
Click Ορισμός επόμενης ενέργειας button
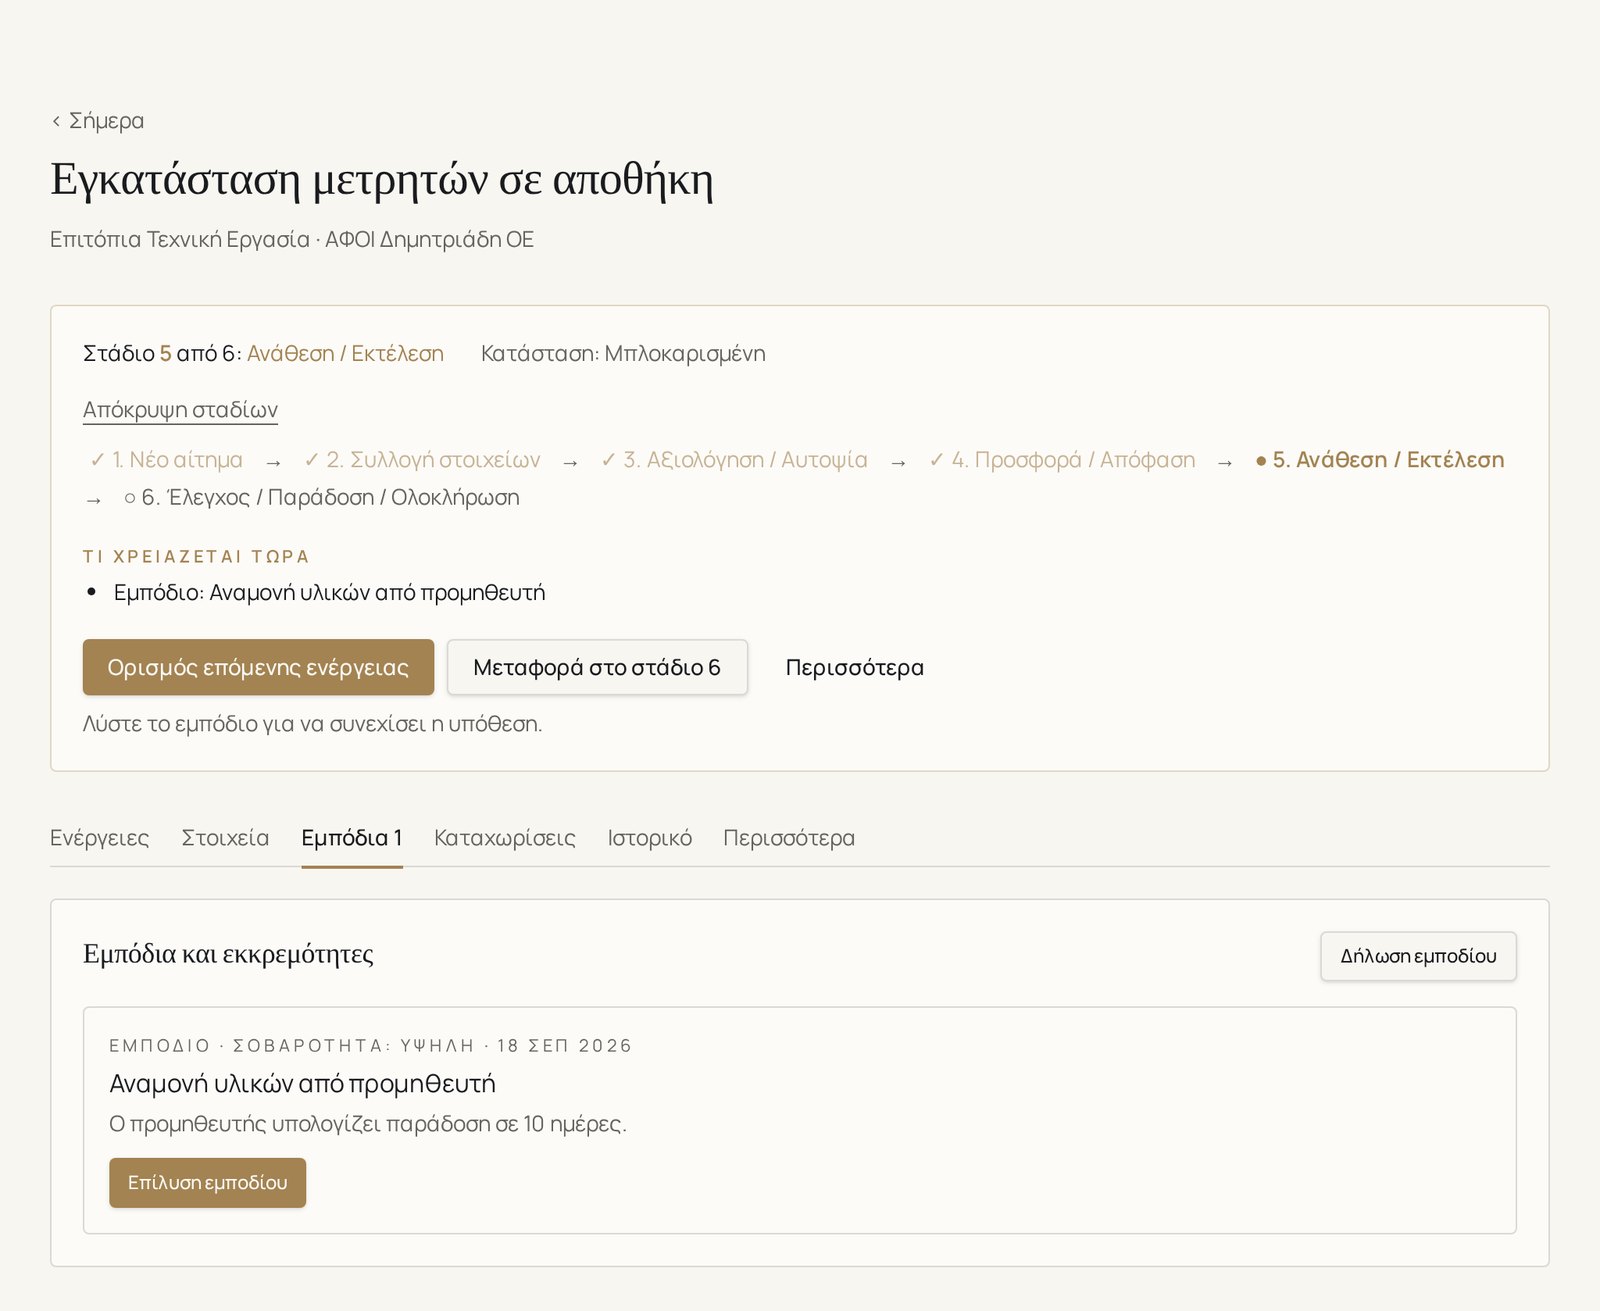click(x=258, y=667)
